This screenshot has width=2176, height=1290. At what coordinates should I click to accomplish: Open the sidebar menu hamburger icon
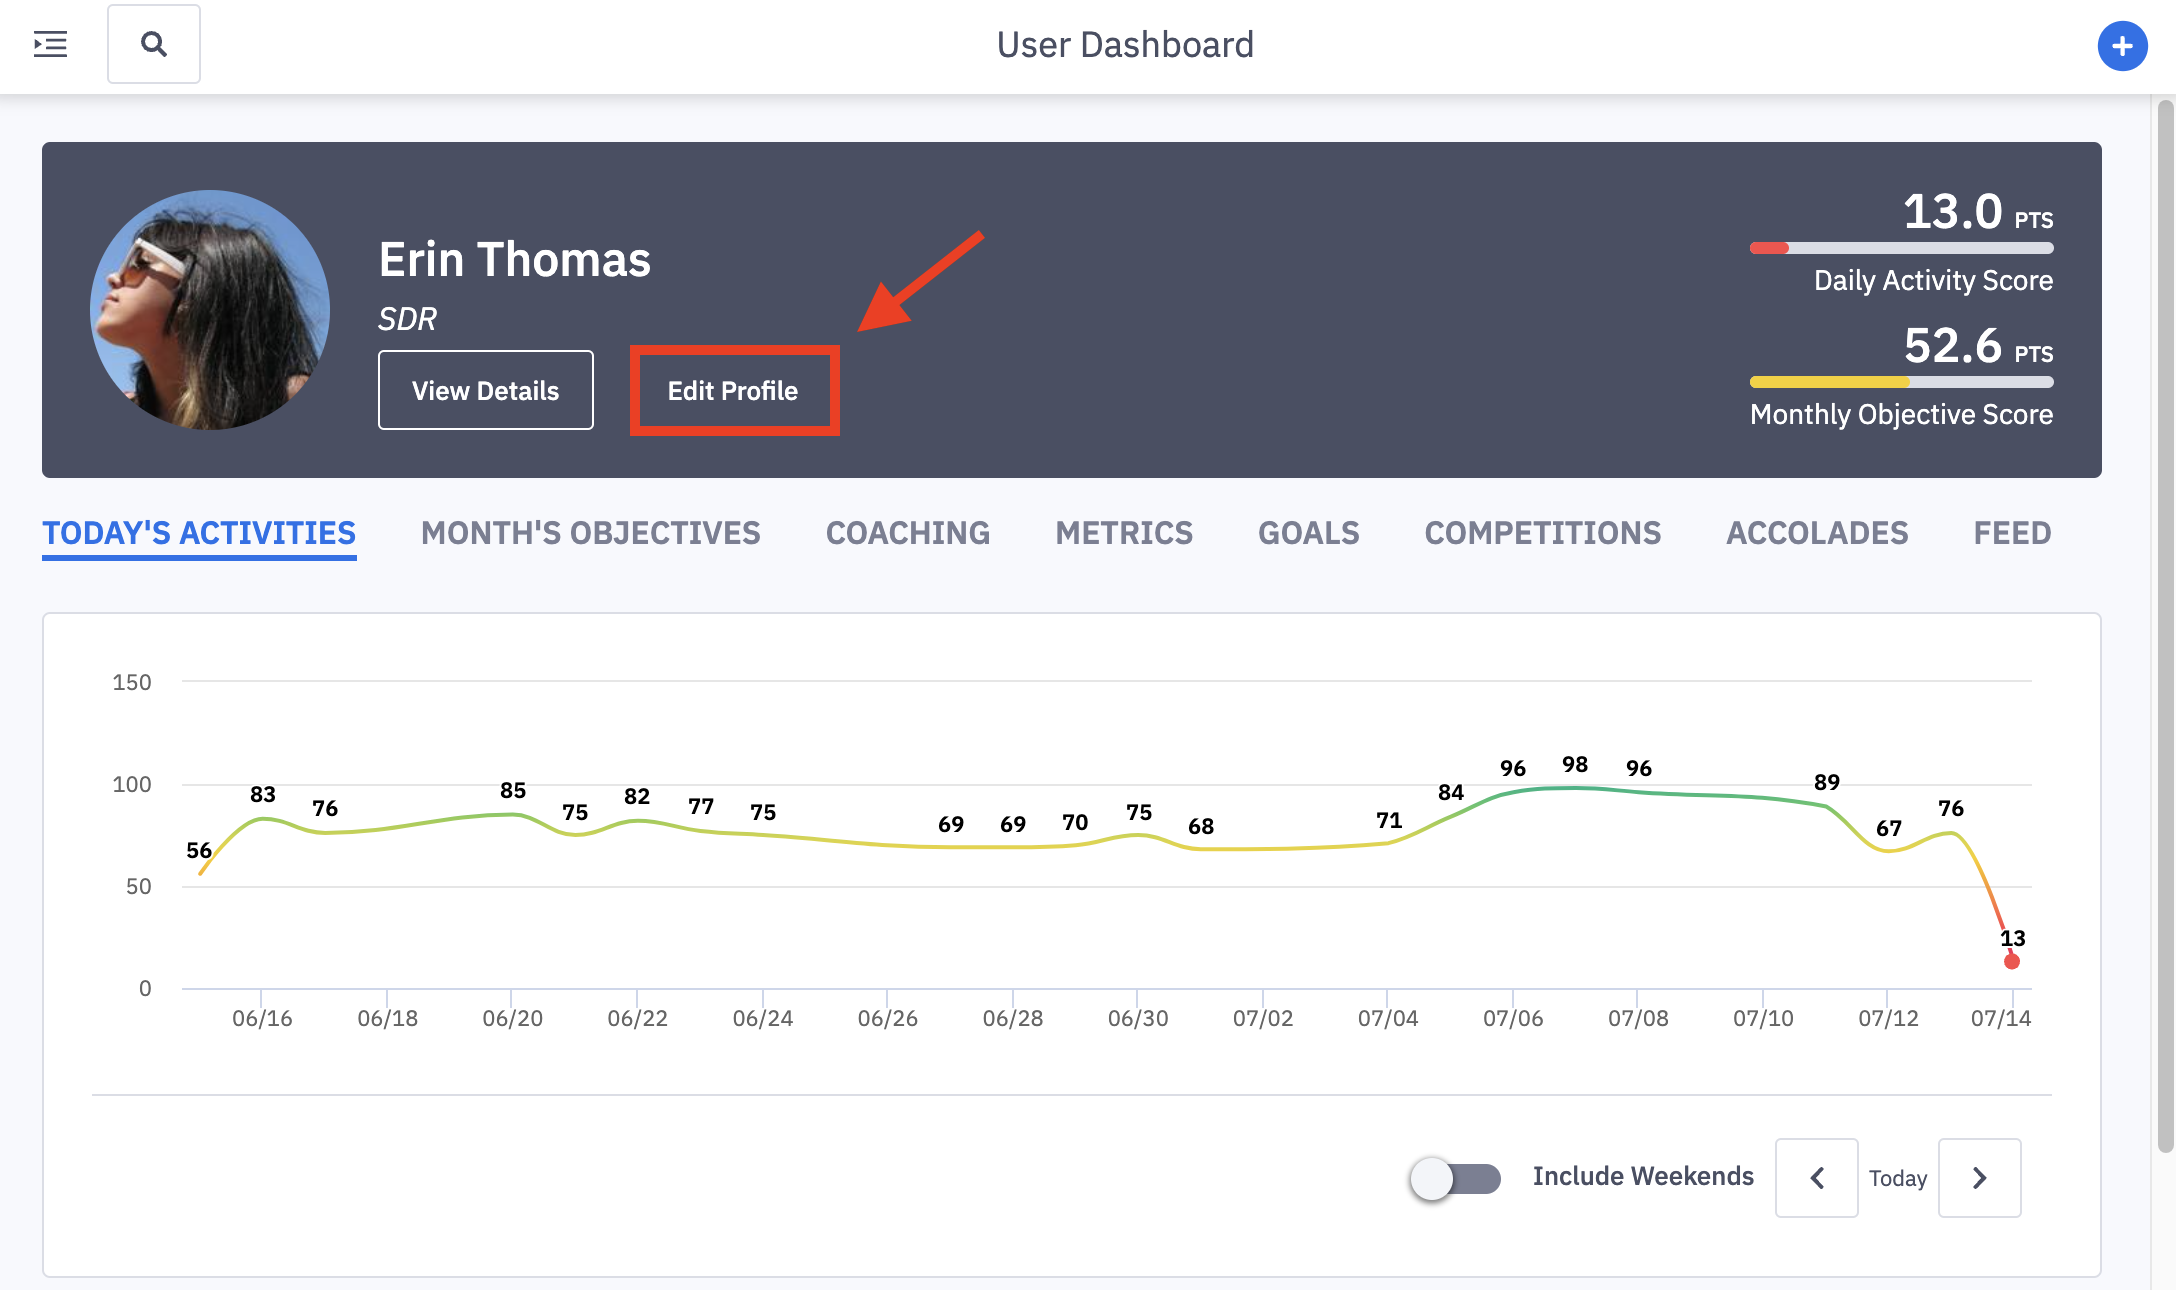tap(50, 44)
